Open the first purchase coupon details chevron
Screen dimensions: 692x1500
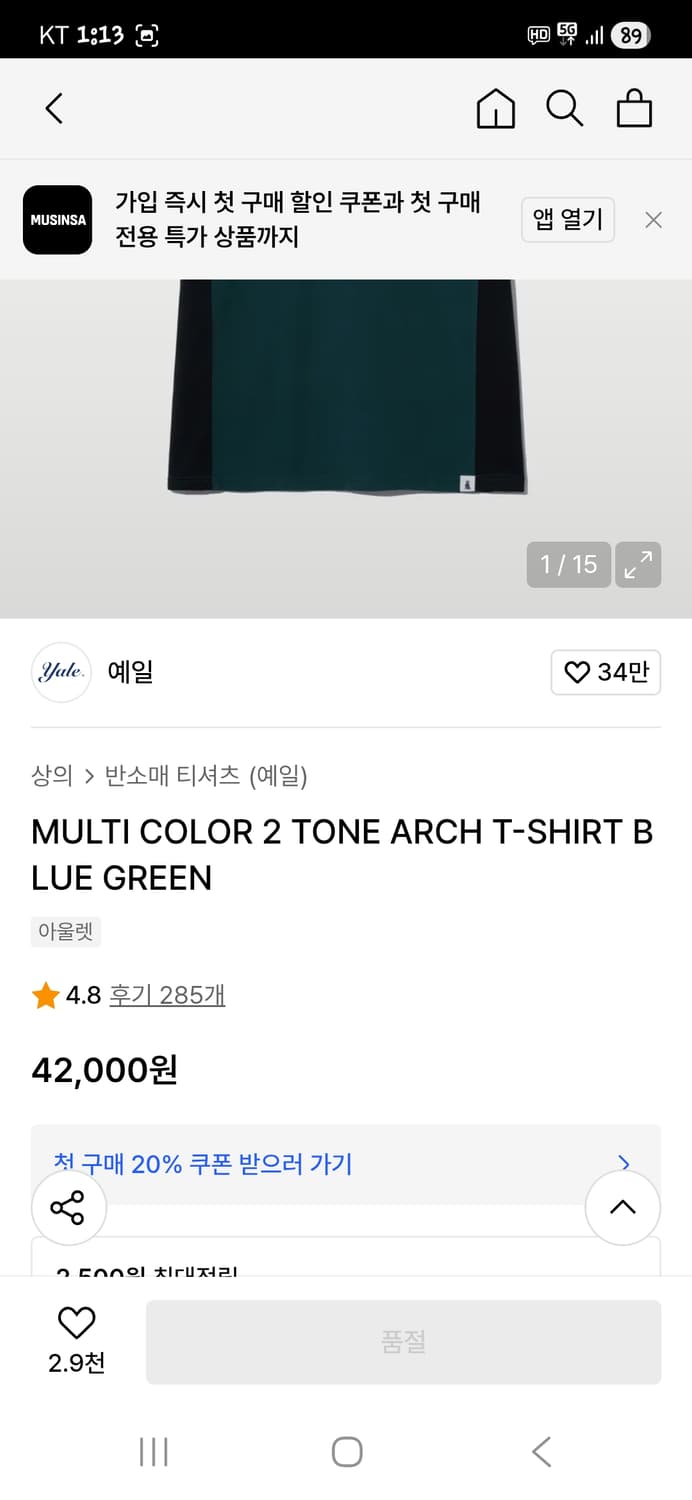click(622, 1164)
